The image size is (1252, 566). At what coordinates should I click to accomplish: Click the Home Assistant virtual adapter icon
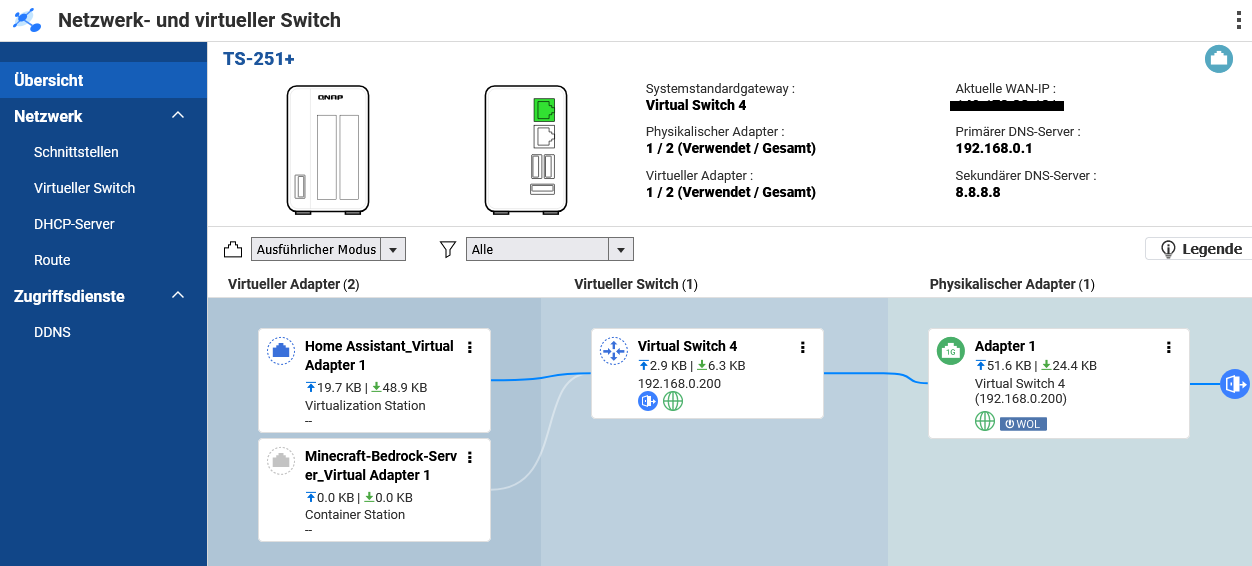282,351
